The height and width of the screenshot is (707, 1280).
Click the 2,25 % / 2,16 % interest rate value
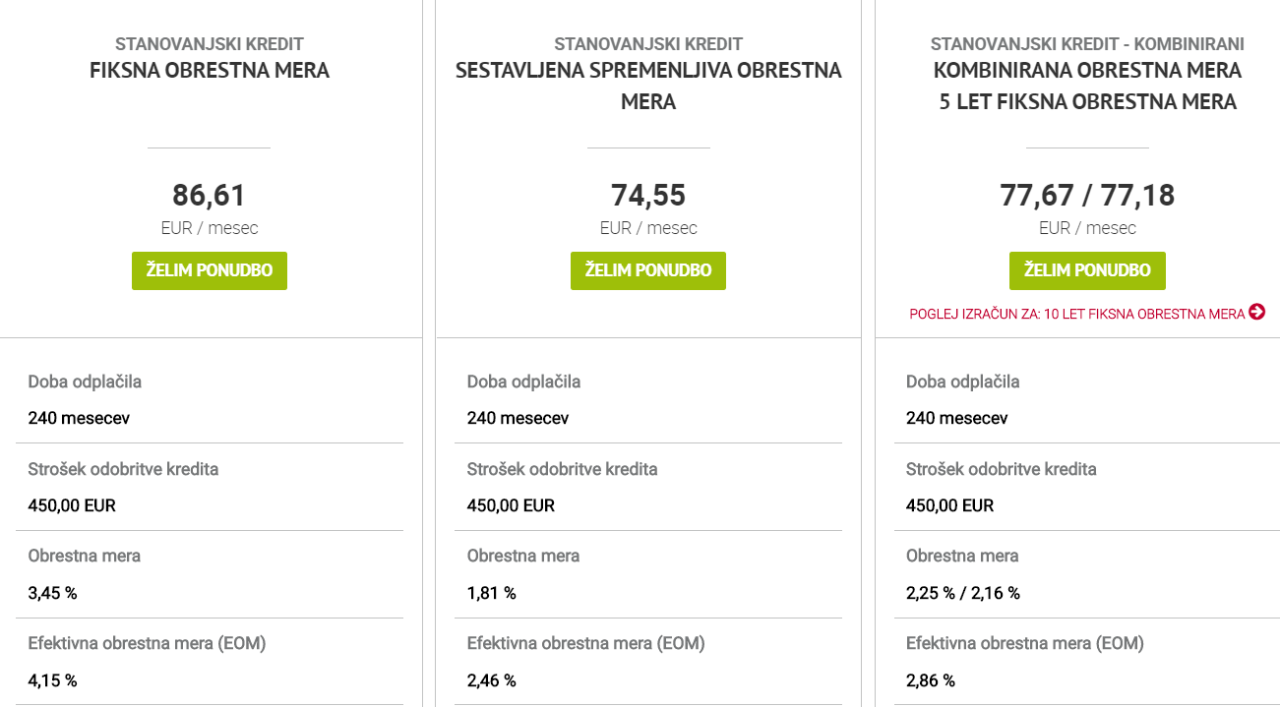[963, 593]
